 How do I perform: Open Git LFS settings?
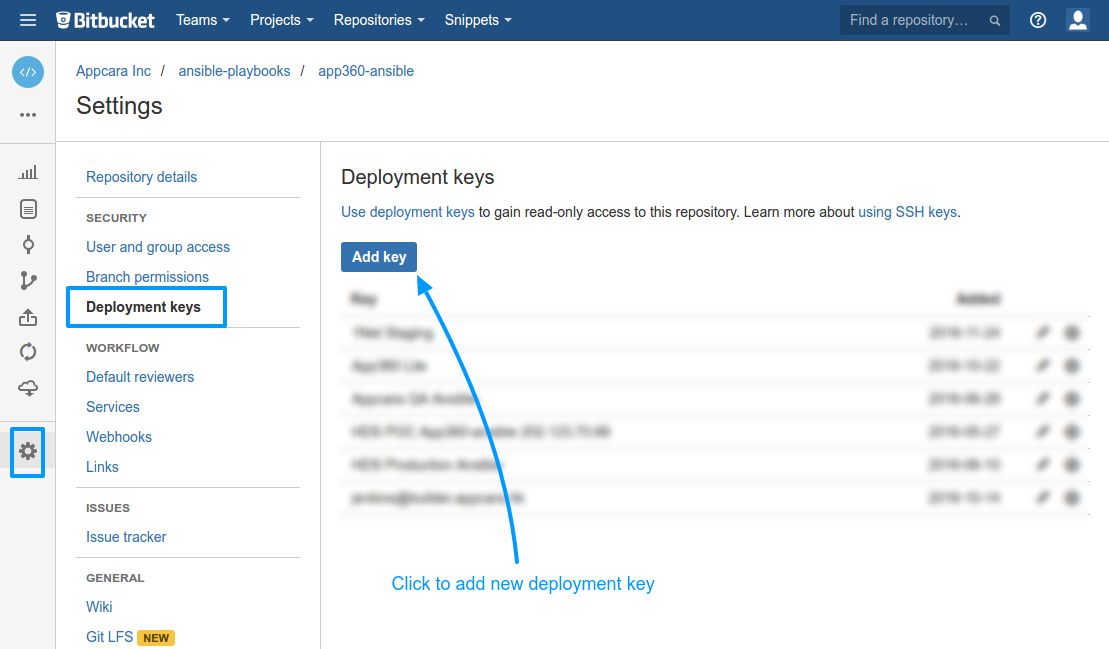(x=110, y=636)
